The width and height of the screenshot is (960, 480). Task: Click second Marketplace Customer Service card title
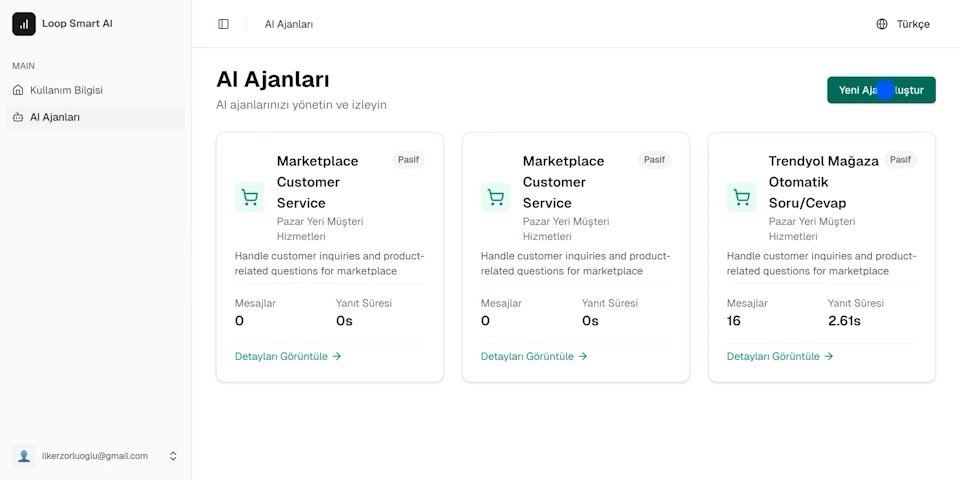tap(563, 182)
